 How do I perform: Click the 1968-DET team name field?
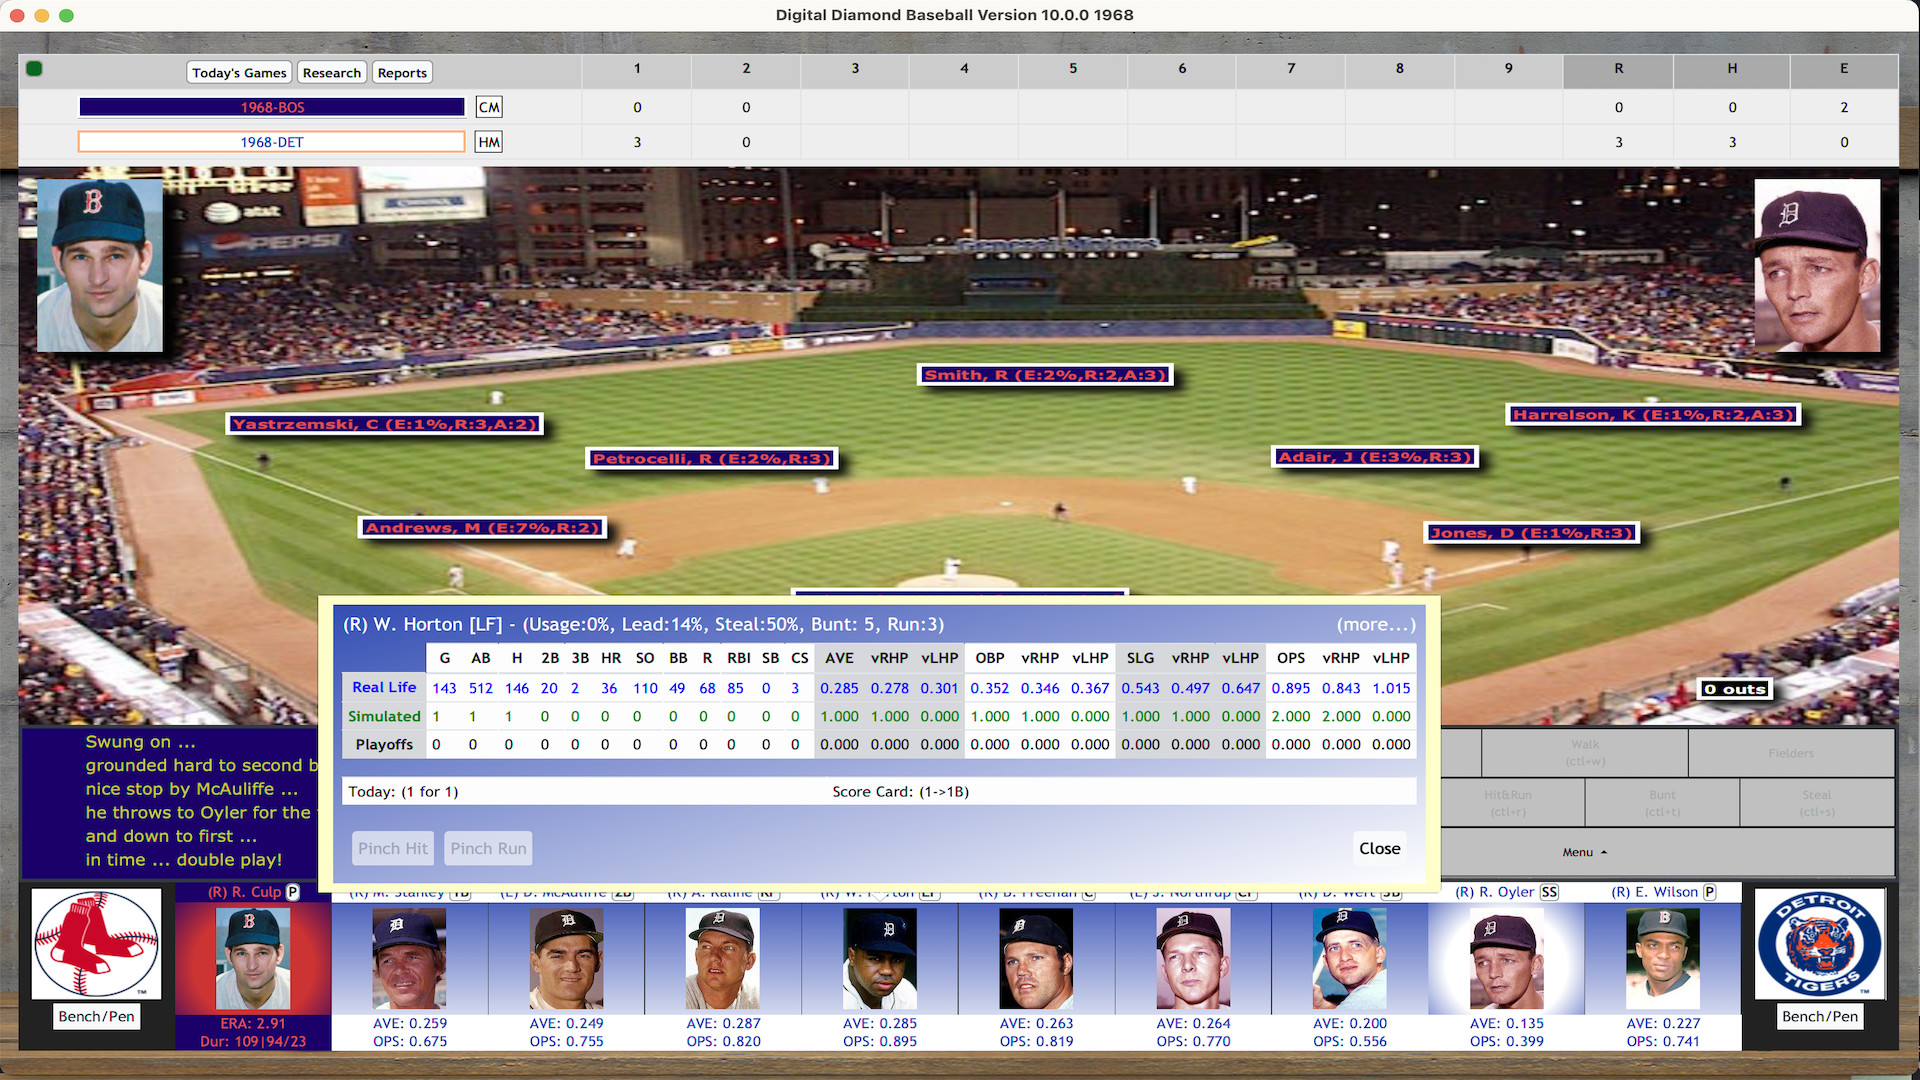(271, 141)
